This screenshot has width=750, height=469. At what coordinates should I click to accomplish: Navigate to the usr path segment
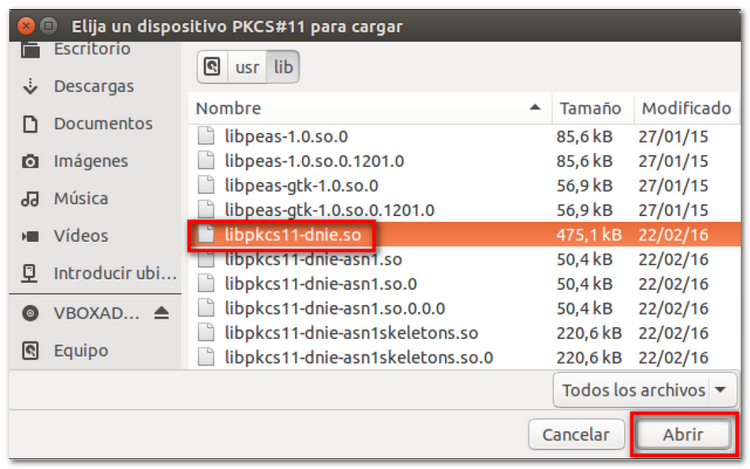coord(246,67)
